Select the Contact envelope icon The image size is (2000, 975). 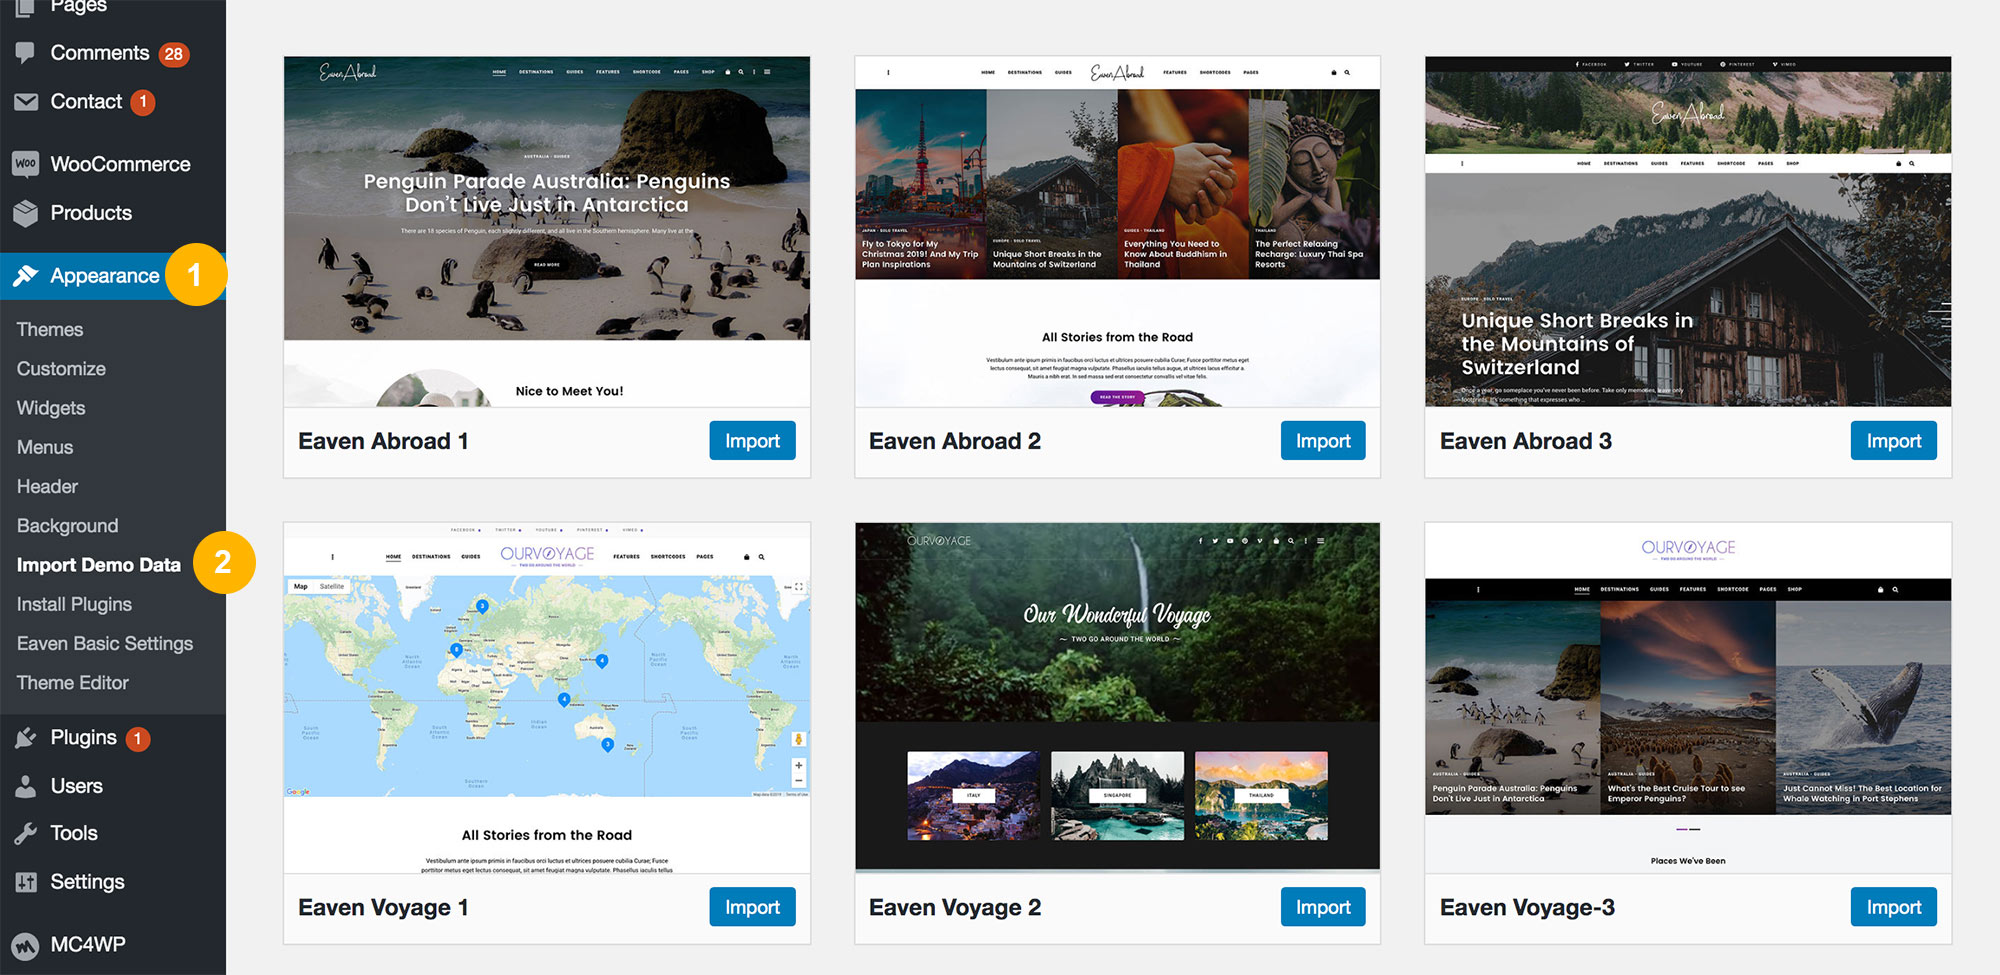25,101
